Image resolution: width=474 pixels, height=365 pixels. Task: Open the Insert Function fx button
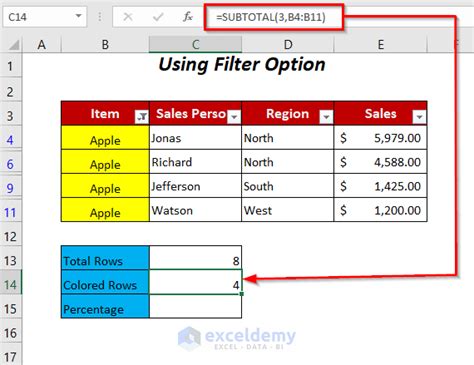point(188,17)
